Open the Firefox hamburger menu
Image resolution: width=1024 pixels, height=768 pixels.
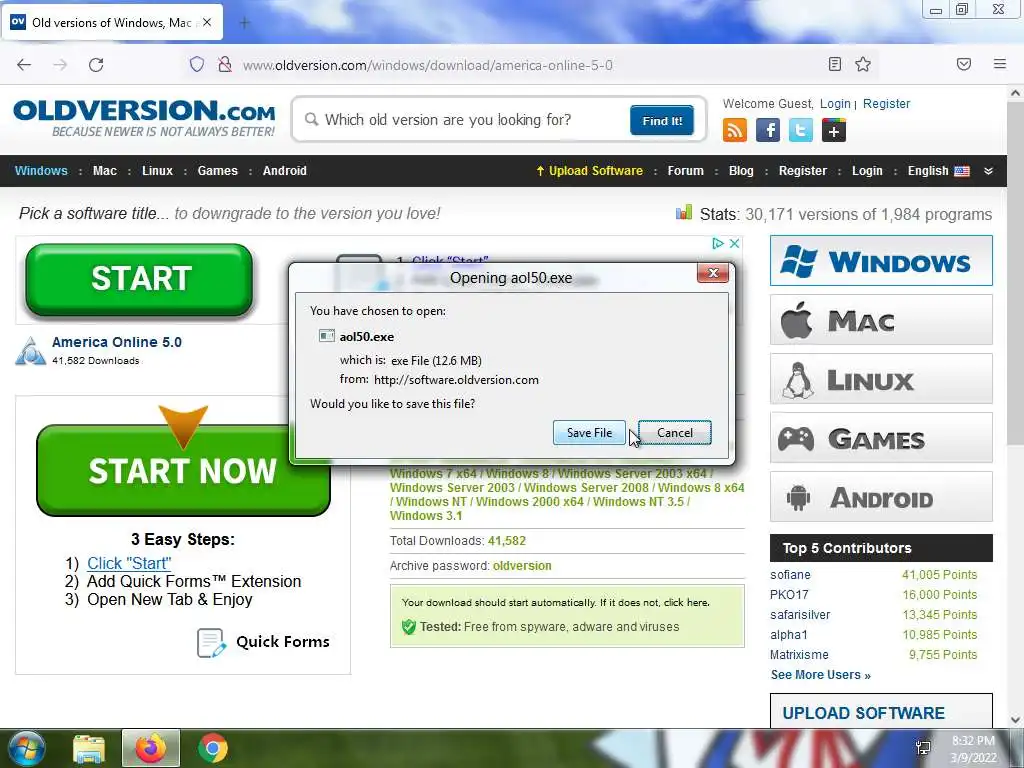[1000, 64]
